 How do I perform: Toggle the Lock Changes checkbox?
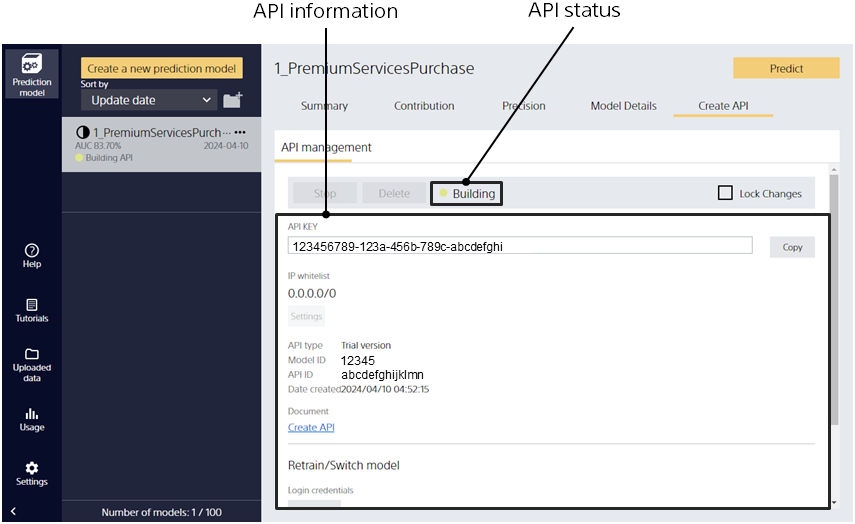725,193
